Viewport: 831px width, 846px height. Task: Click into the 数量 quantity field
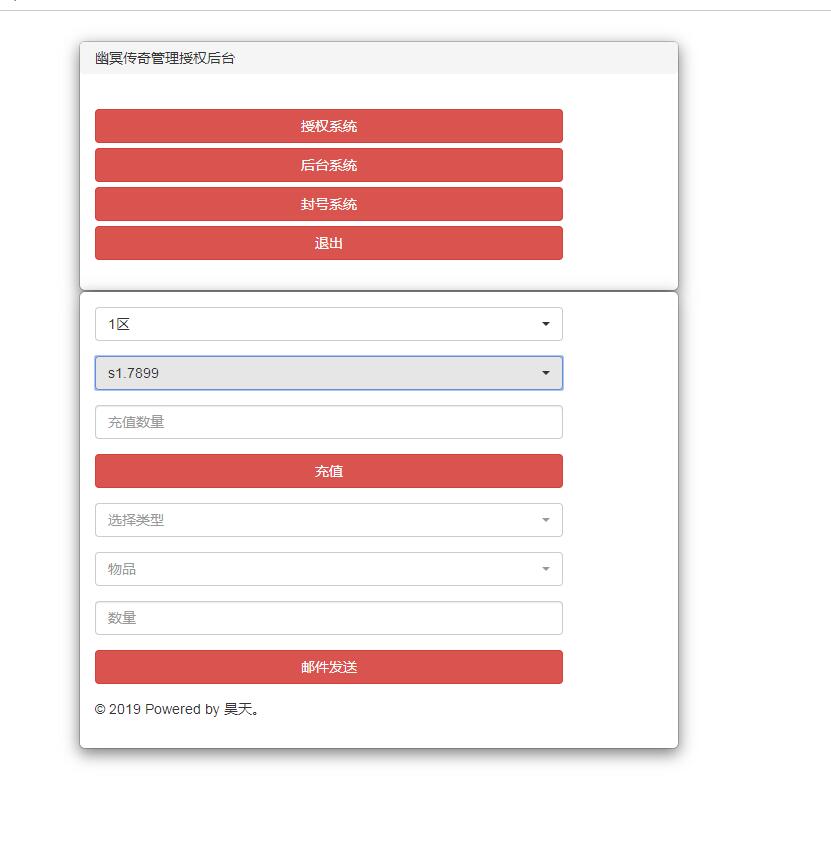click(x=328, y=618)
